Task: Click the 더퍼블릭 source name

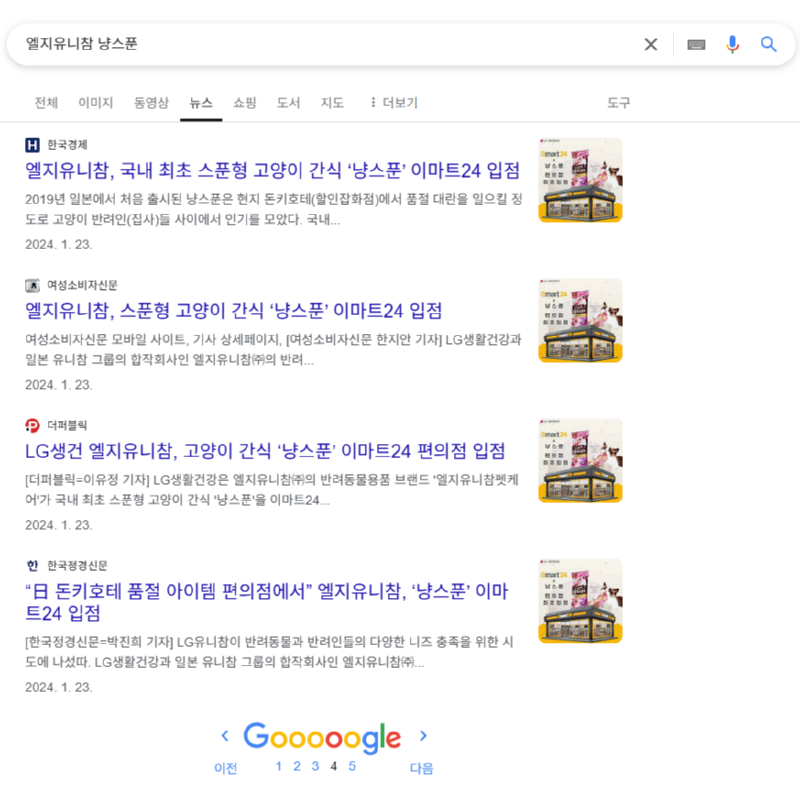Action: pos(67,426)
